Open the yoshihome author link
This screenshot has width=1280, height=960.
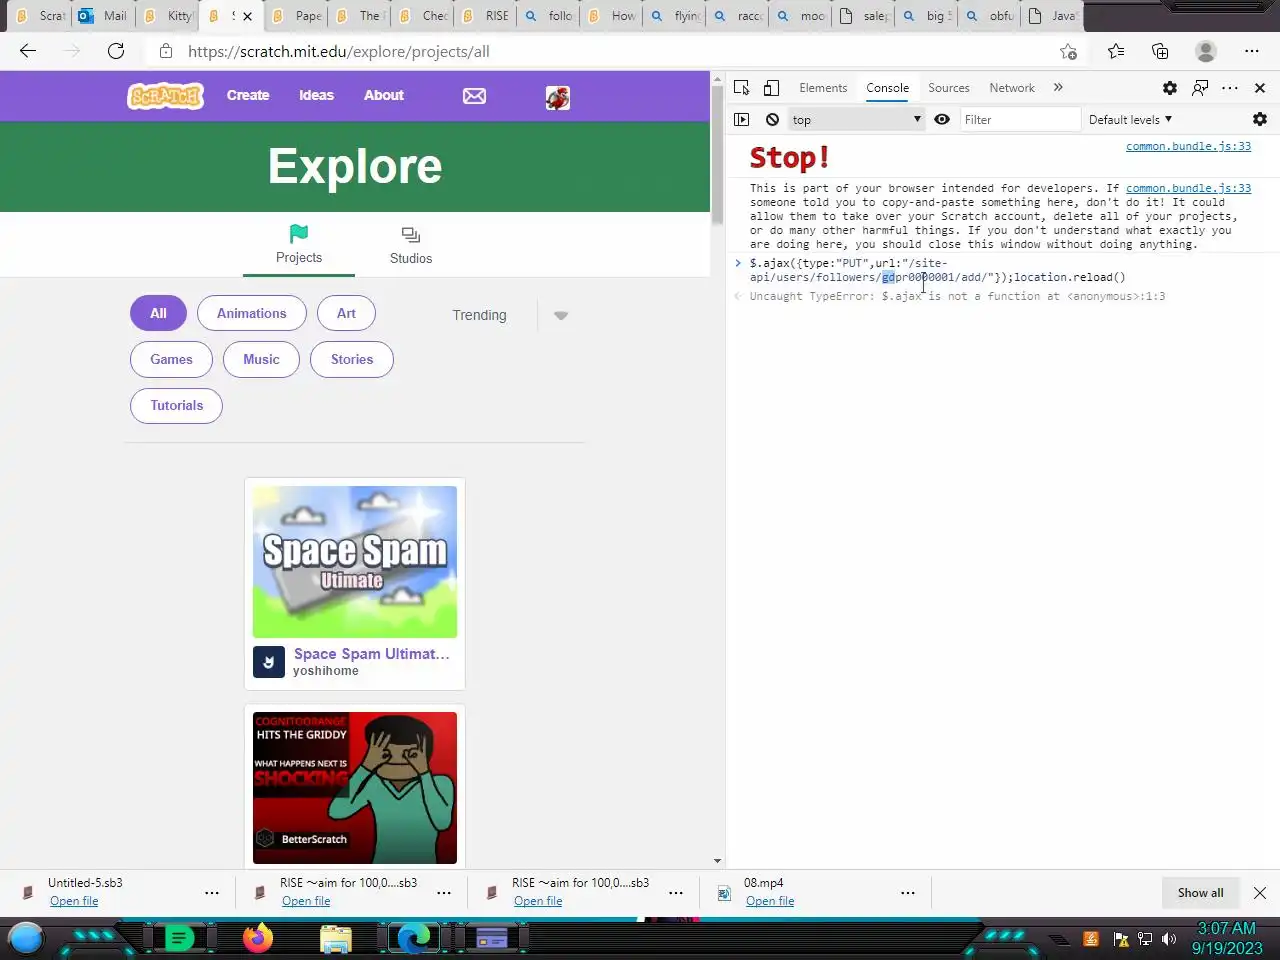(x=326, y=671)
